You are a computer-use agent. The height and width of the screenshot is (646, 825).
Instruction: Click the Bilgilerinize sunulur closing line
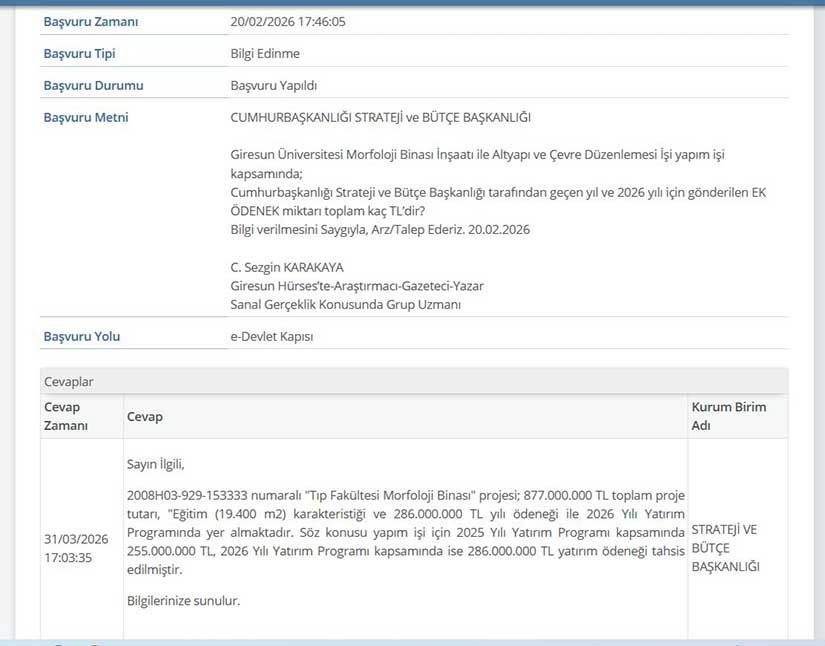(184, 601)
